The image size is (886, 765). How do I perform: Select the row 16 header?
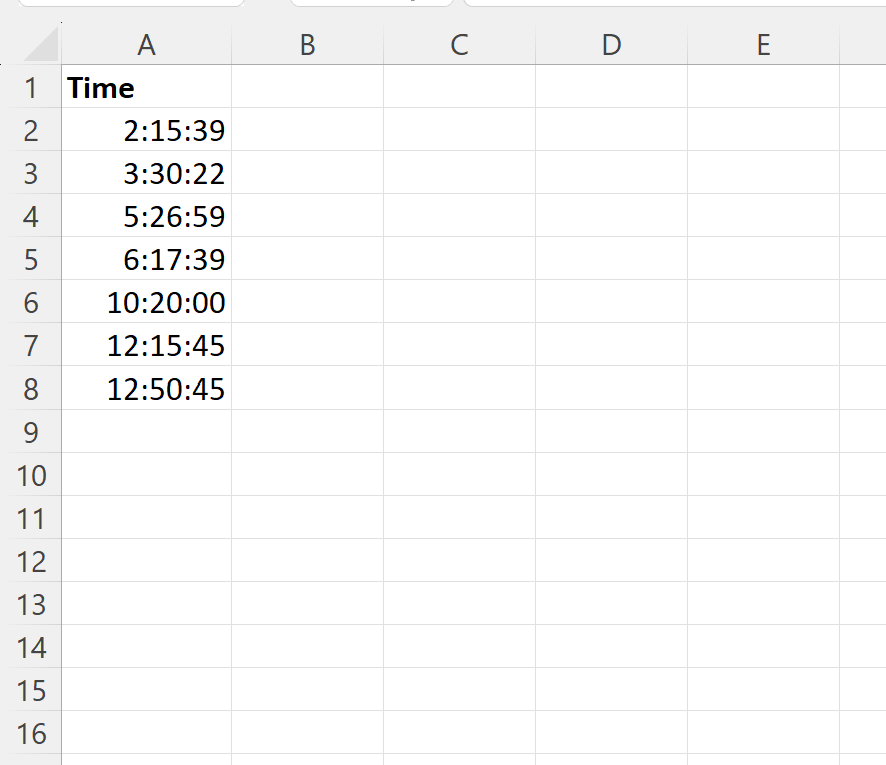point(31,732)
